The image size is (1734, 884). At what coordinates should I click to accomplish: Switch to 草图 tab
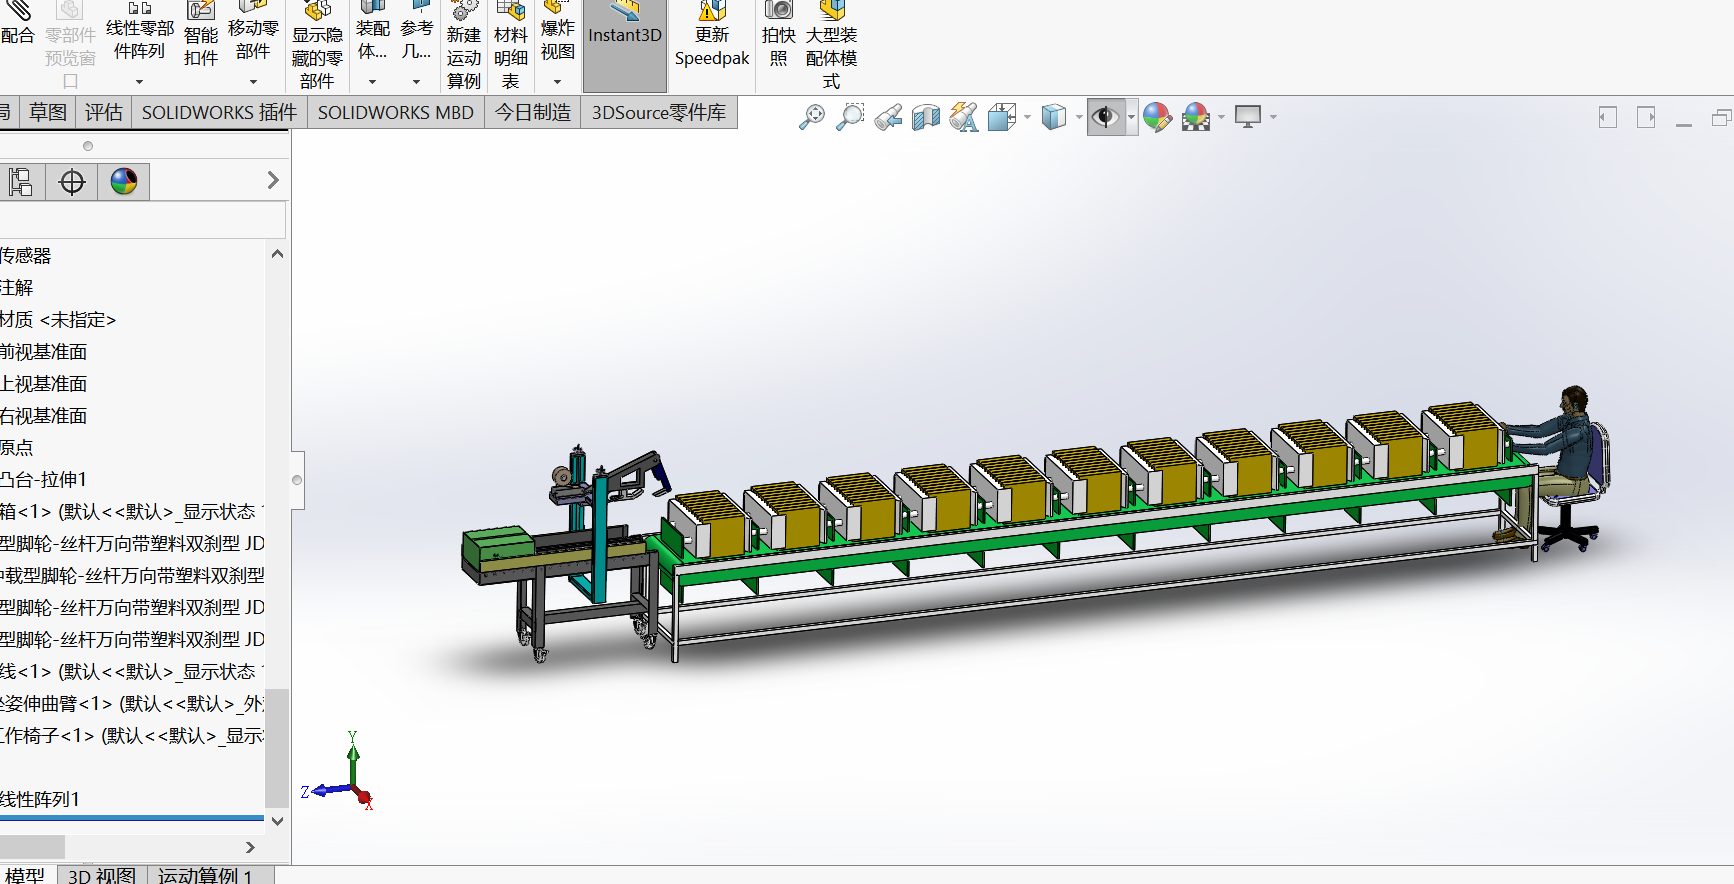coord(48,112)
